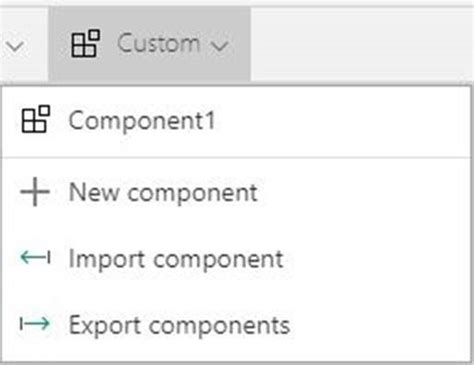Image resolution: width=474 pixels, height=365 pixels.
Task: Click empty toolbar area right of Custom
Action: (x=362, y=44)
